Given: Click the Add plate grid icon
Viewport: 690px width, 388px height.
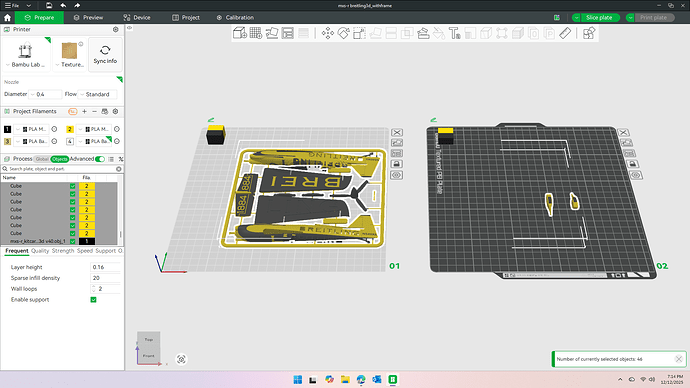Looking at the screenshot, I should click(256, 33).
